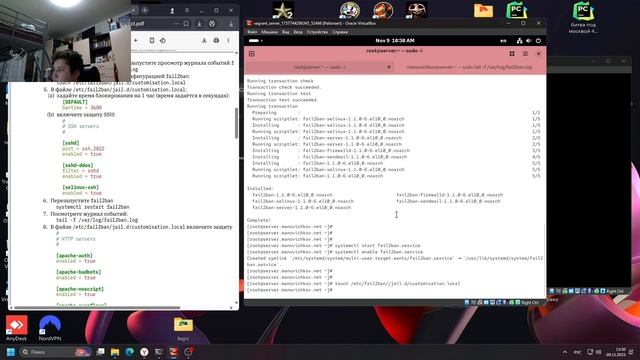Screen dimensions: 640x360
Task: Open the yellow folder desktop icon at top
Action: (484, 10)
